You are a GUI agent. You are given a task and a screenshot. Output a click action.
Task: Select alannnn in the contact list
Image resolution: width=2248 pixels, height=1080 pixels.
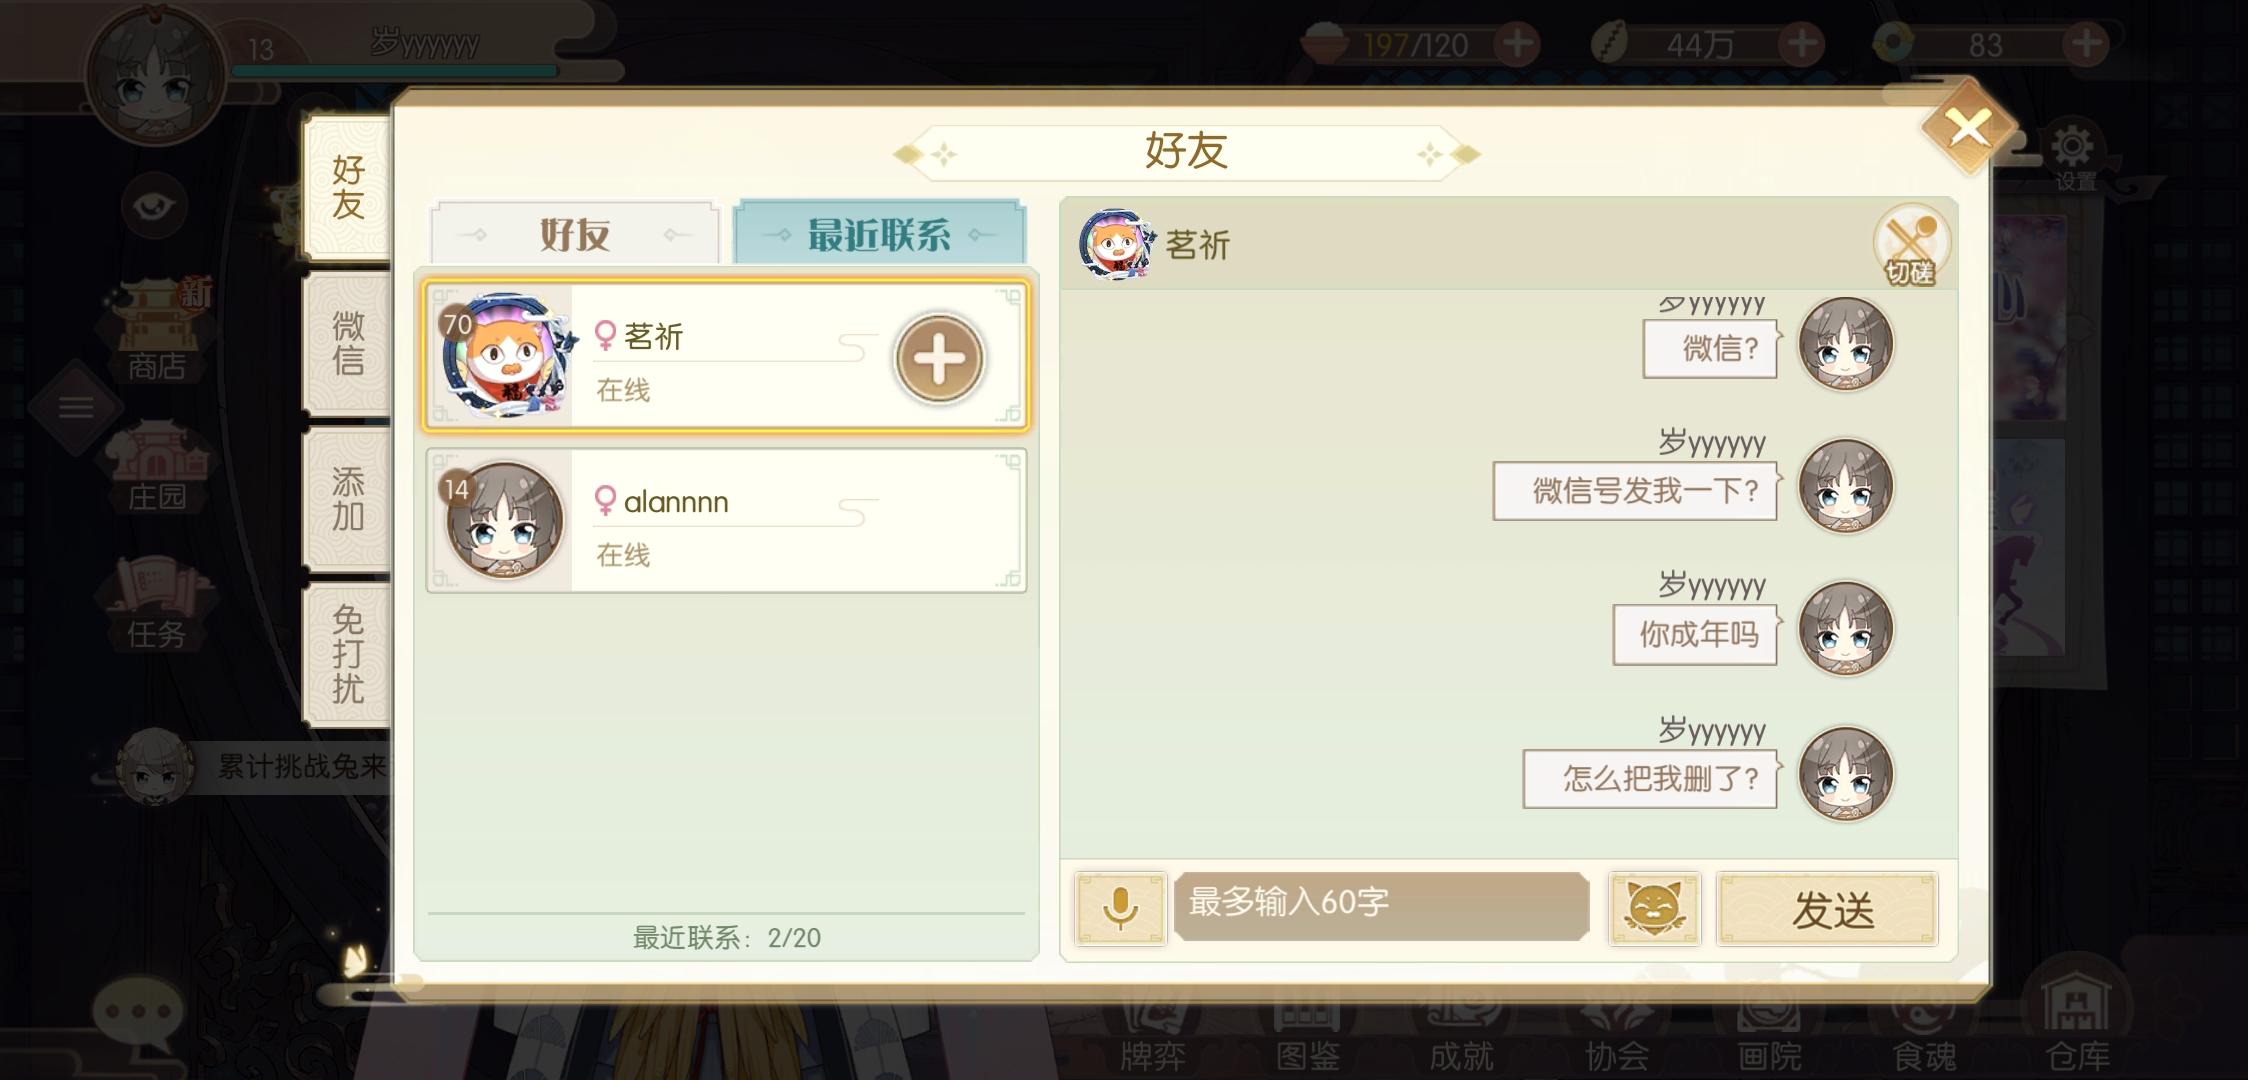pos(726,520)
